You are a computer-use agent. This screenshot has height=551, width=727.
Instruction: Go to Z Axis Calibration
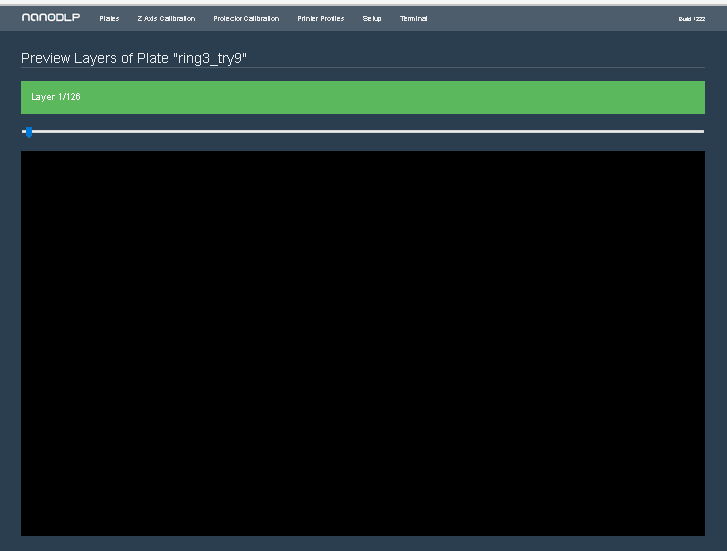tap(166, 19)
